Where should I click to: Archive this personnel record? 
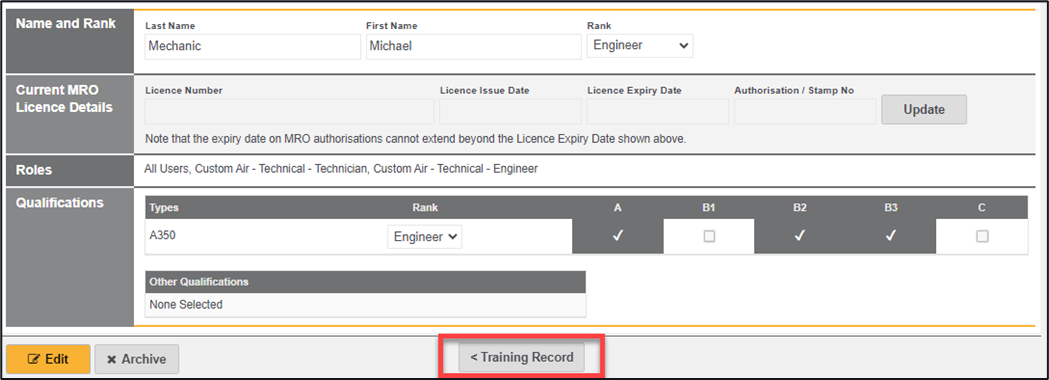point(136,359)
